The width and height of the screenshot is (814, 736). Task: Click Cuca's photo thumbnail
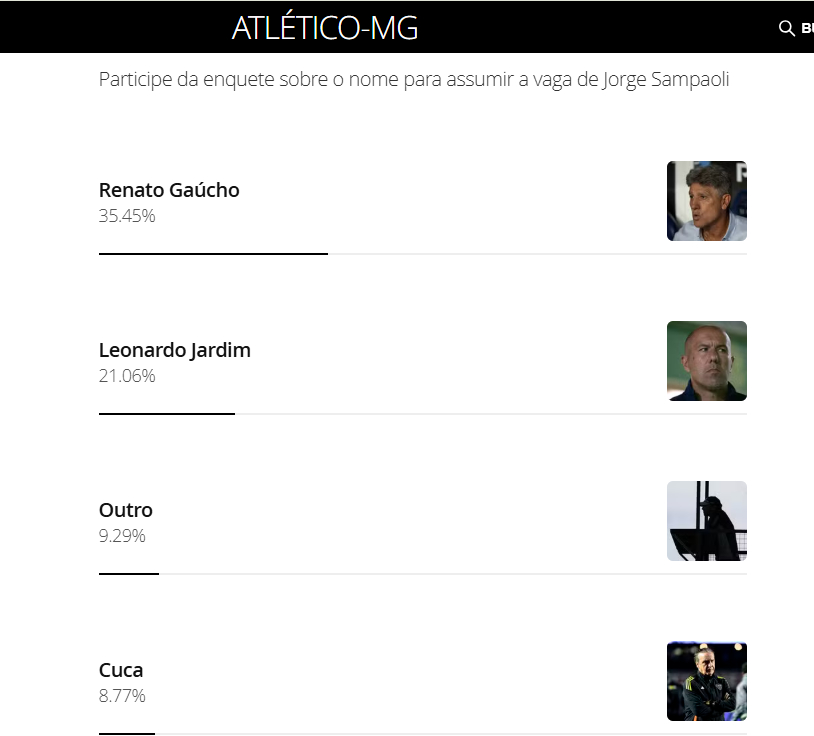(706, 681)
